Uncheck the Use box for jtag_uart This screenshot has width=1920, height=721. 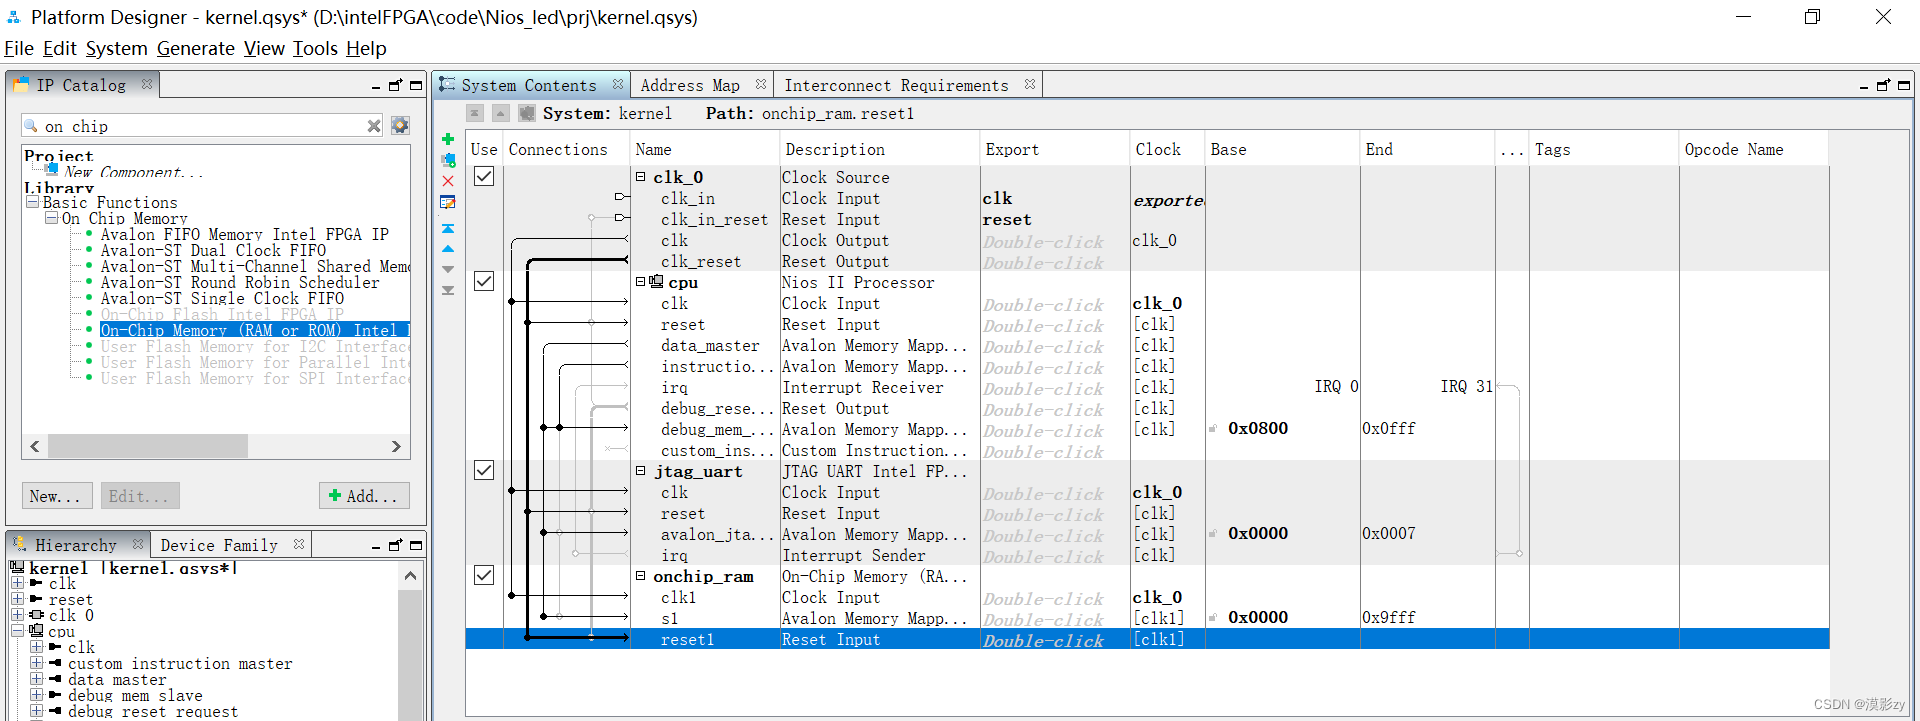484,470
